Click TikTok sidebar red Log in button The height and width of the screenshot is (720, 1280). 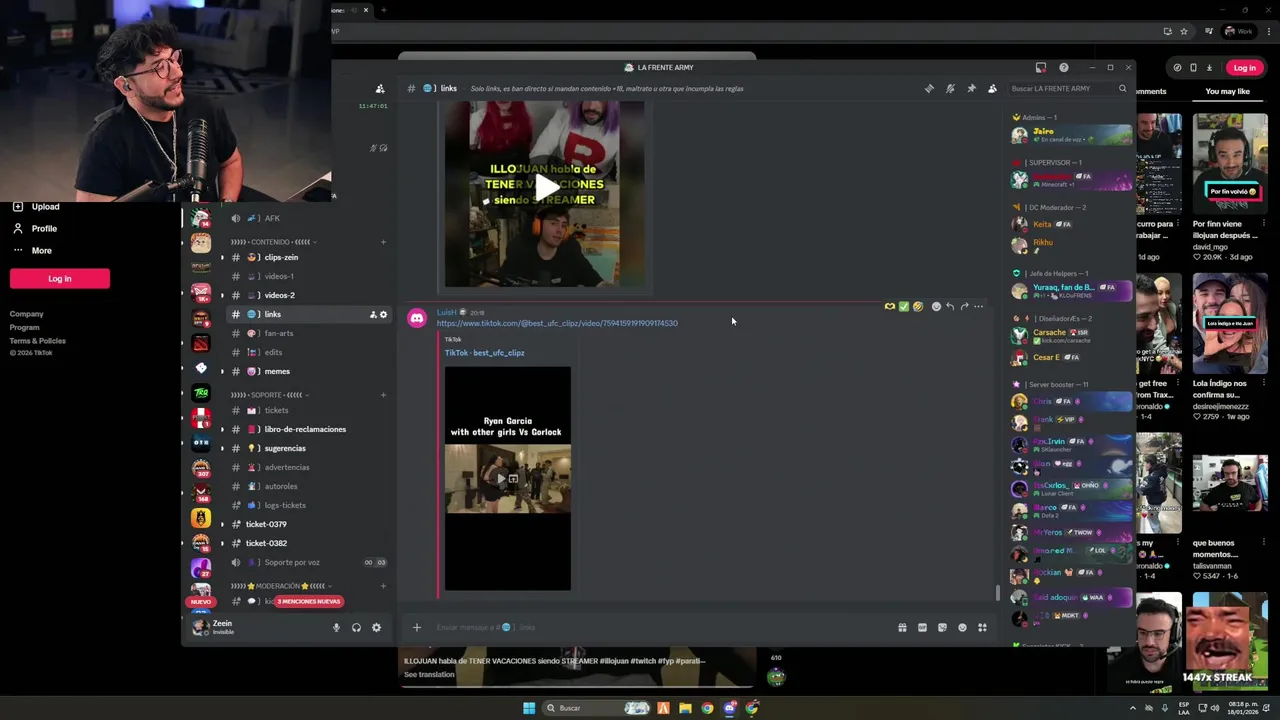[60, 279]
